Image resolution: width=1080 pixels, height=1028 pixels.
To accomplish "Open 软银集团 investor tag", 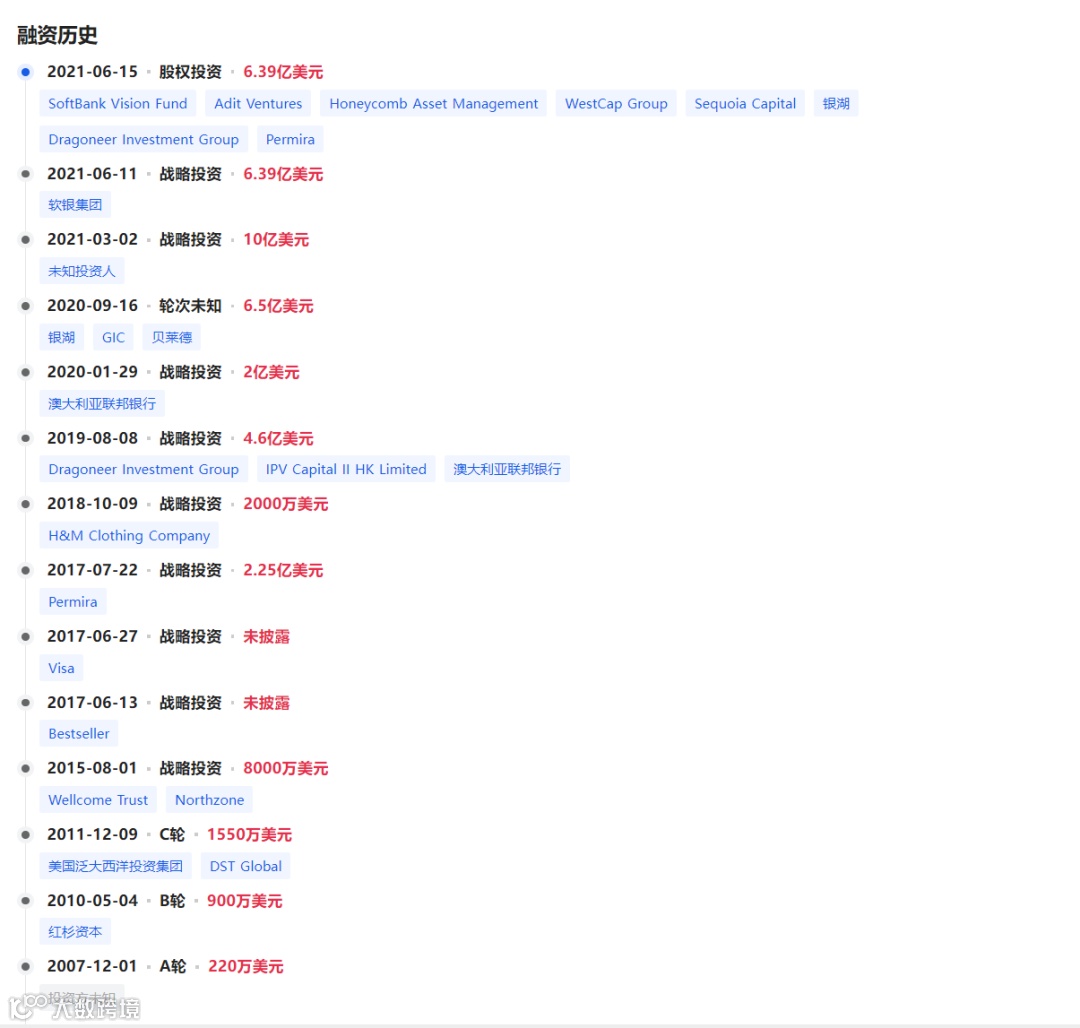I will tap(75, 204).
